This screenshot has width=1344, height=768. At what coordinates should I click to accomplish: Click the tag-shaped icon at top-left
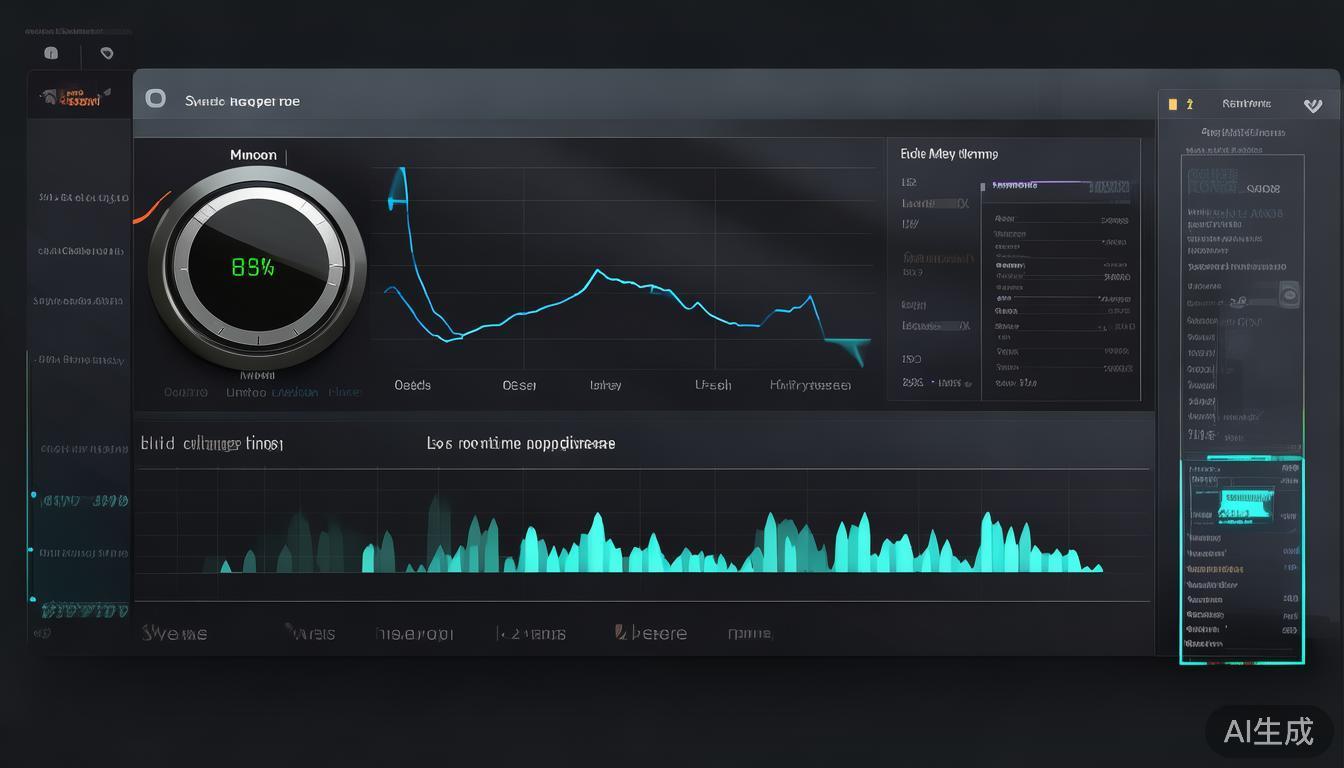107,53
